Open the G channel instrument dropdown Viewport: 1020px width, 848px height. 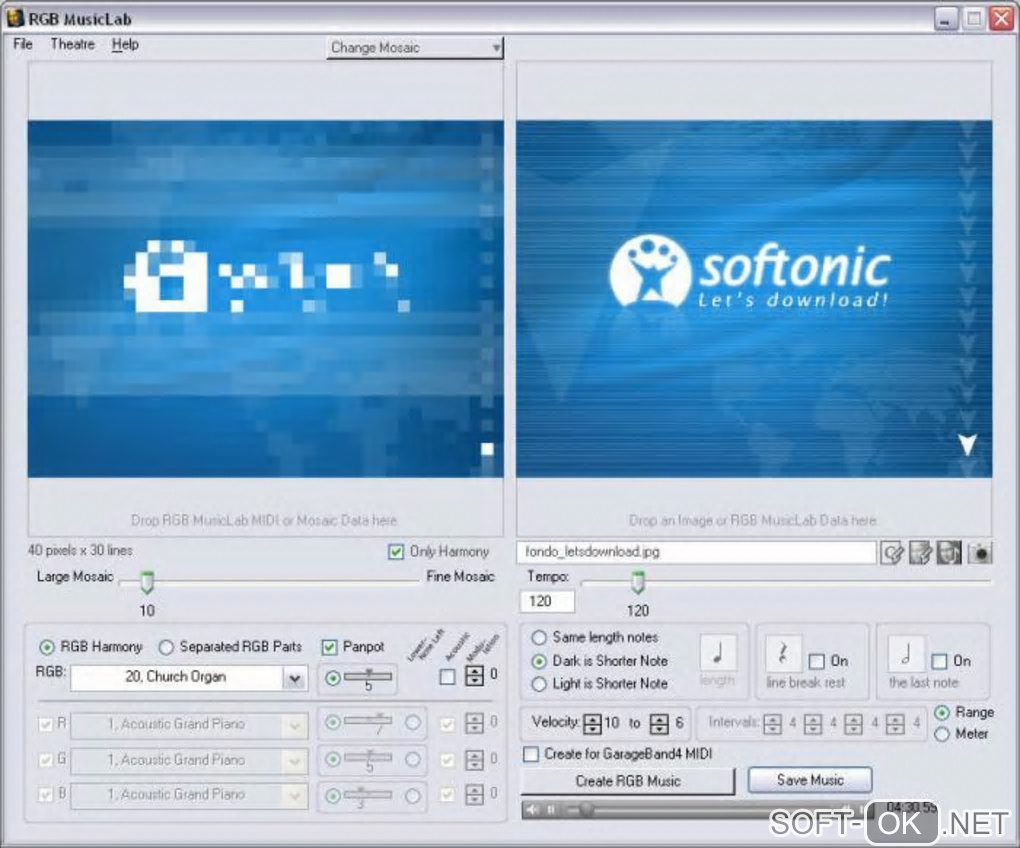[x=189, y=760]
